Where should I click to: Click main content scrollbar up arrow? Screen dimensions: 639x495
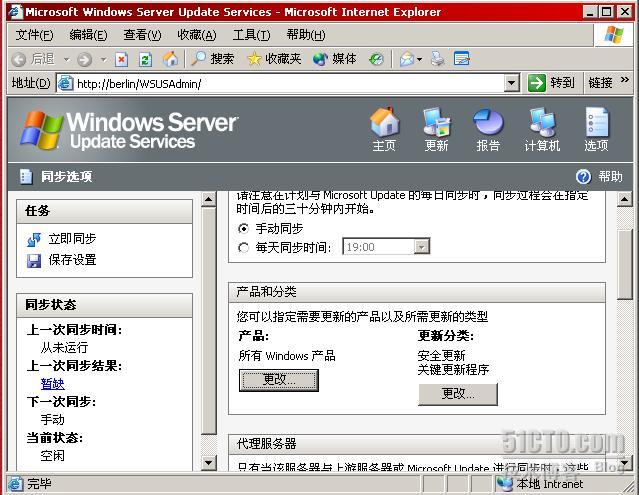(x=624, y=199)
